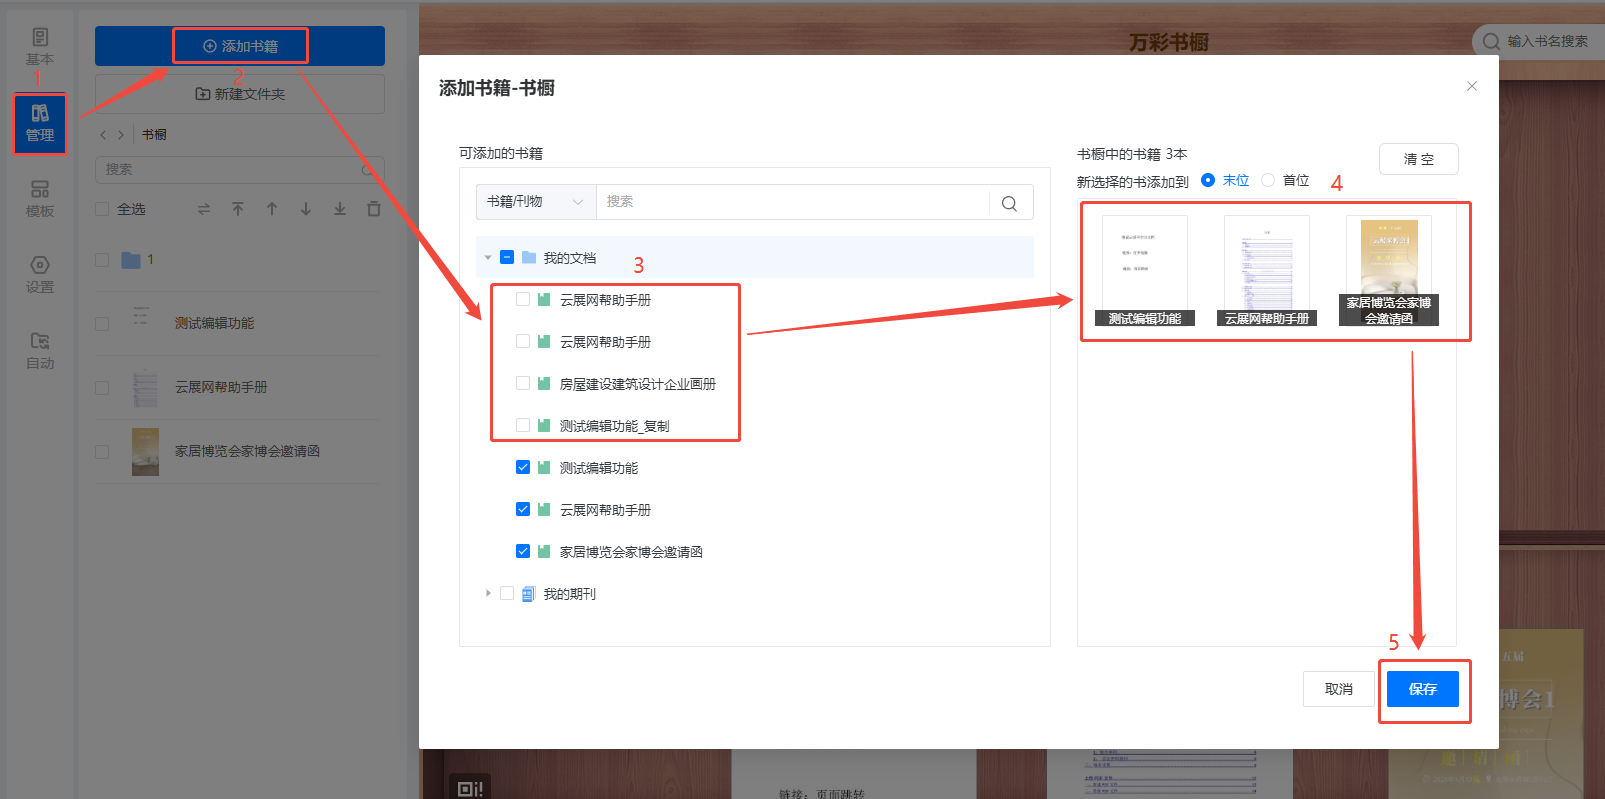The width and height of the screenshot is (1605, 799).
Task: Click the delete trash icon in toolbar
Action: click(374, 209)
